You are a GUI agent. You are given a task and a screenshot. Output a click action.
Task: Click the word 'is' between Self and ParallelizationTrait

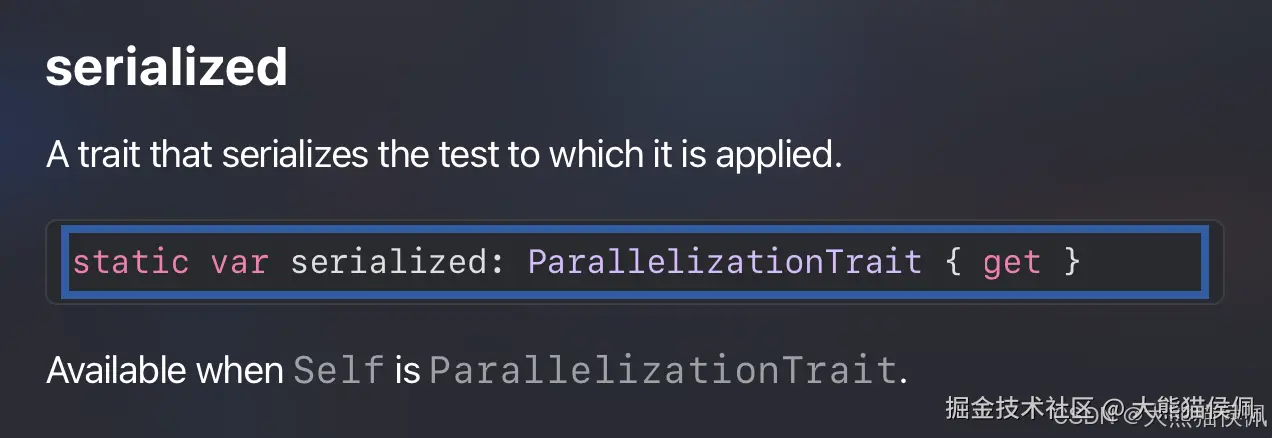point(407,371)
